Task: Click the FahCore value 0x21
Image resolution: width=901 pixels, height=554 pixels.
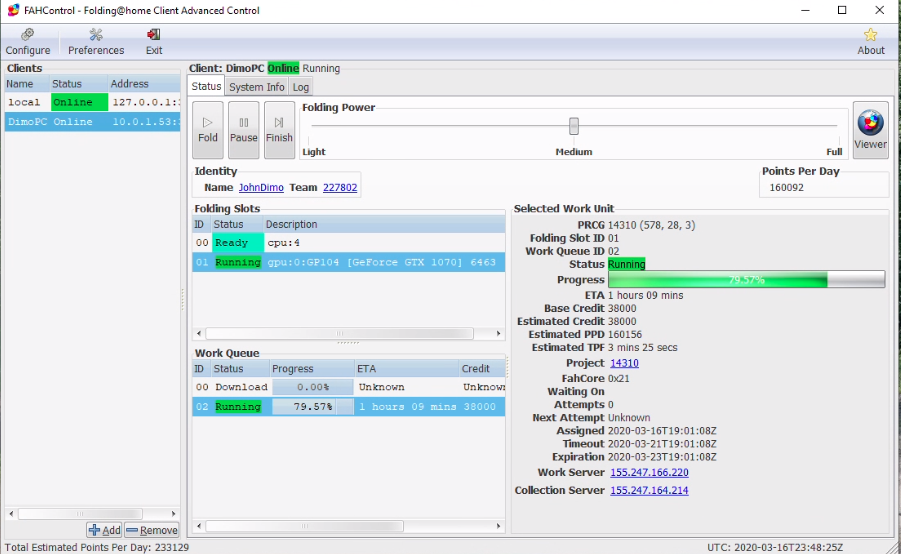Action: coord(618,378)
